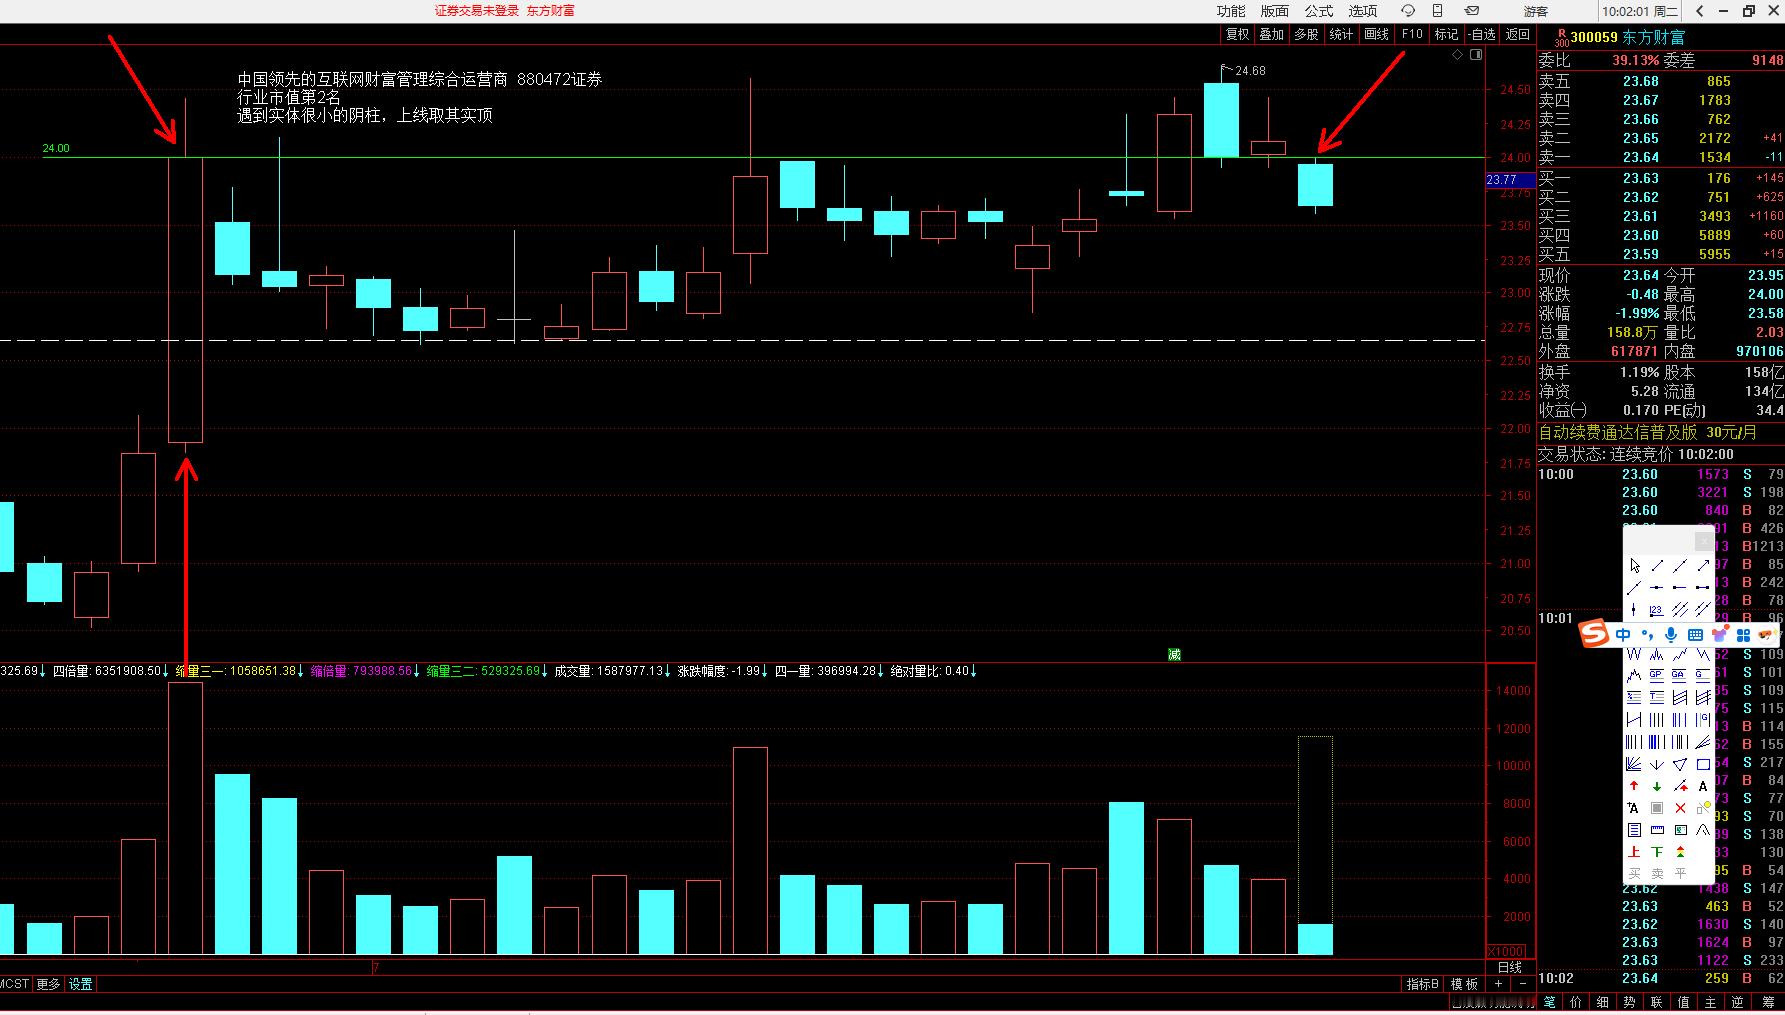Click the 更多 indicator option
Viewport: 1785px width, 1015px height.
coord(48,984)
